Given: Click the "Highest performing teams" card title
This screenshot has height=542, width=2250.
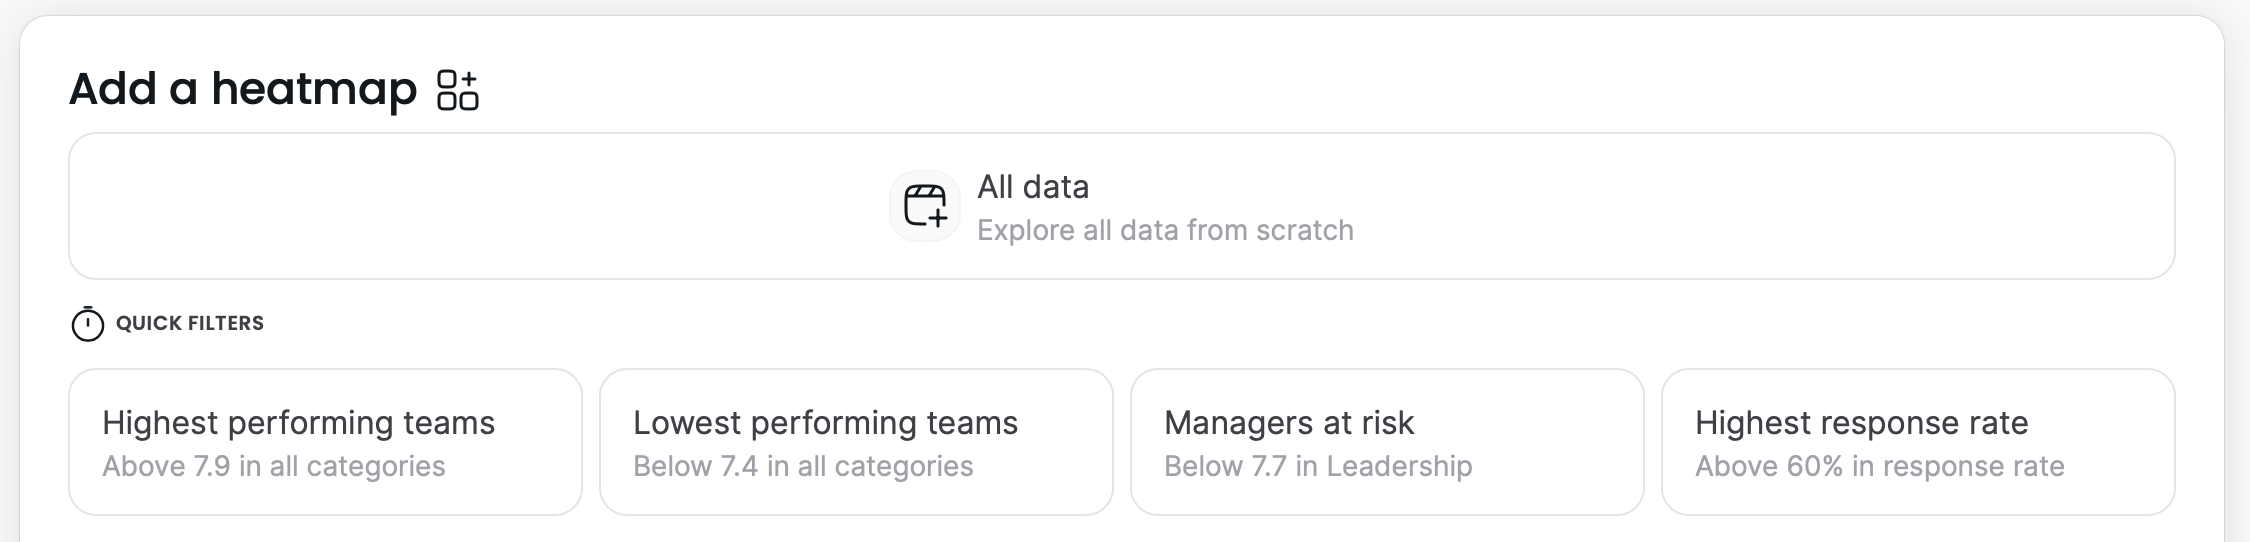Looking at the screenshot, I should coord(298,423).
